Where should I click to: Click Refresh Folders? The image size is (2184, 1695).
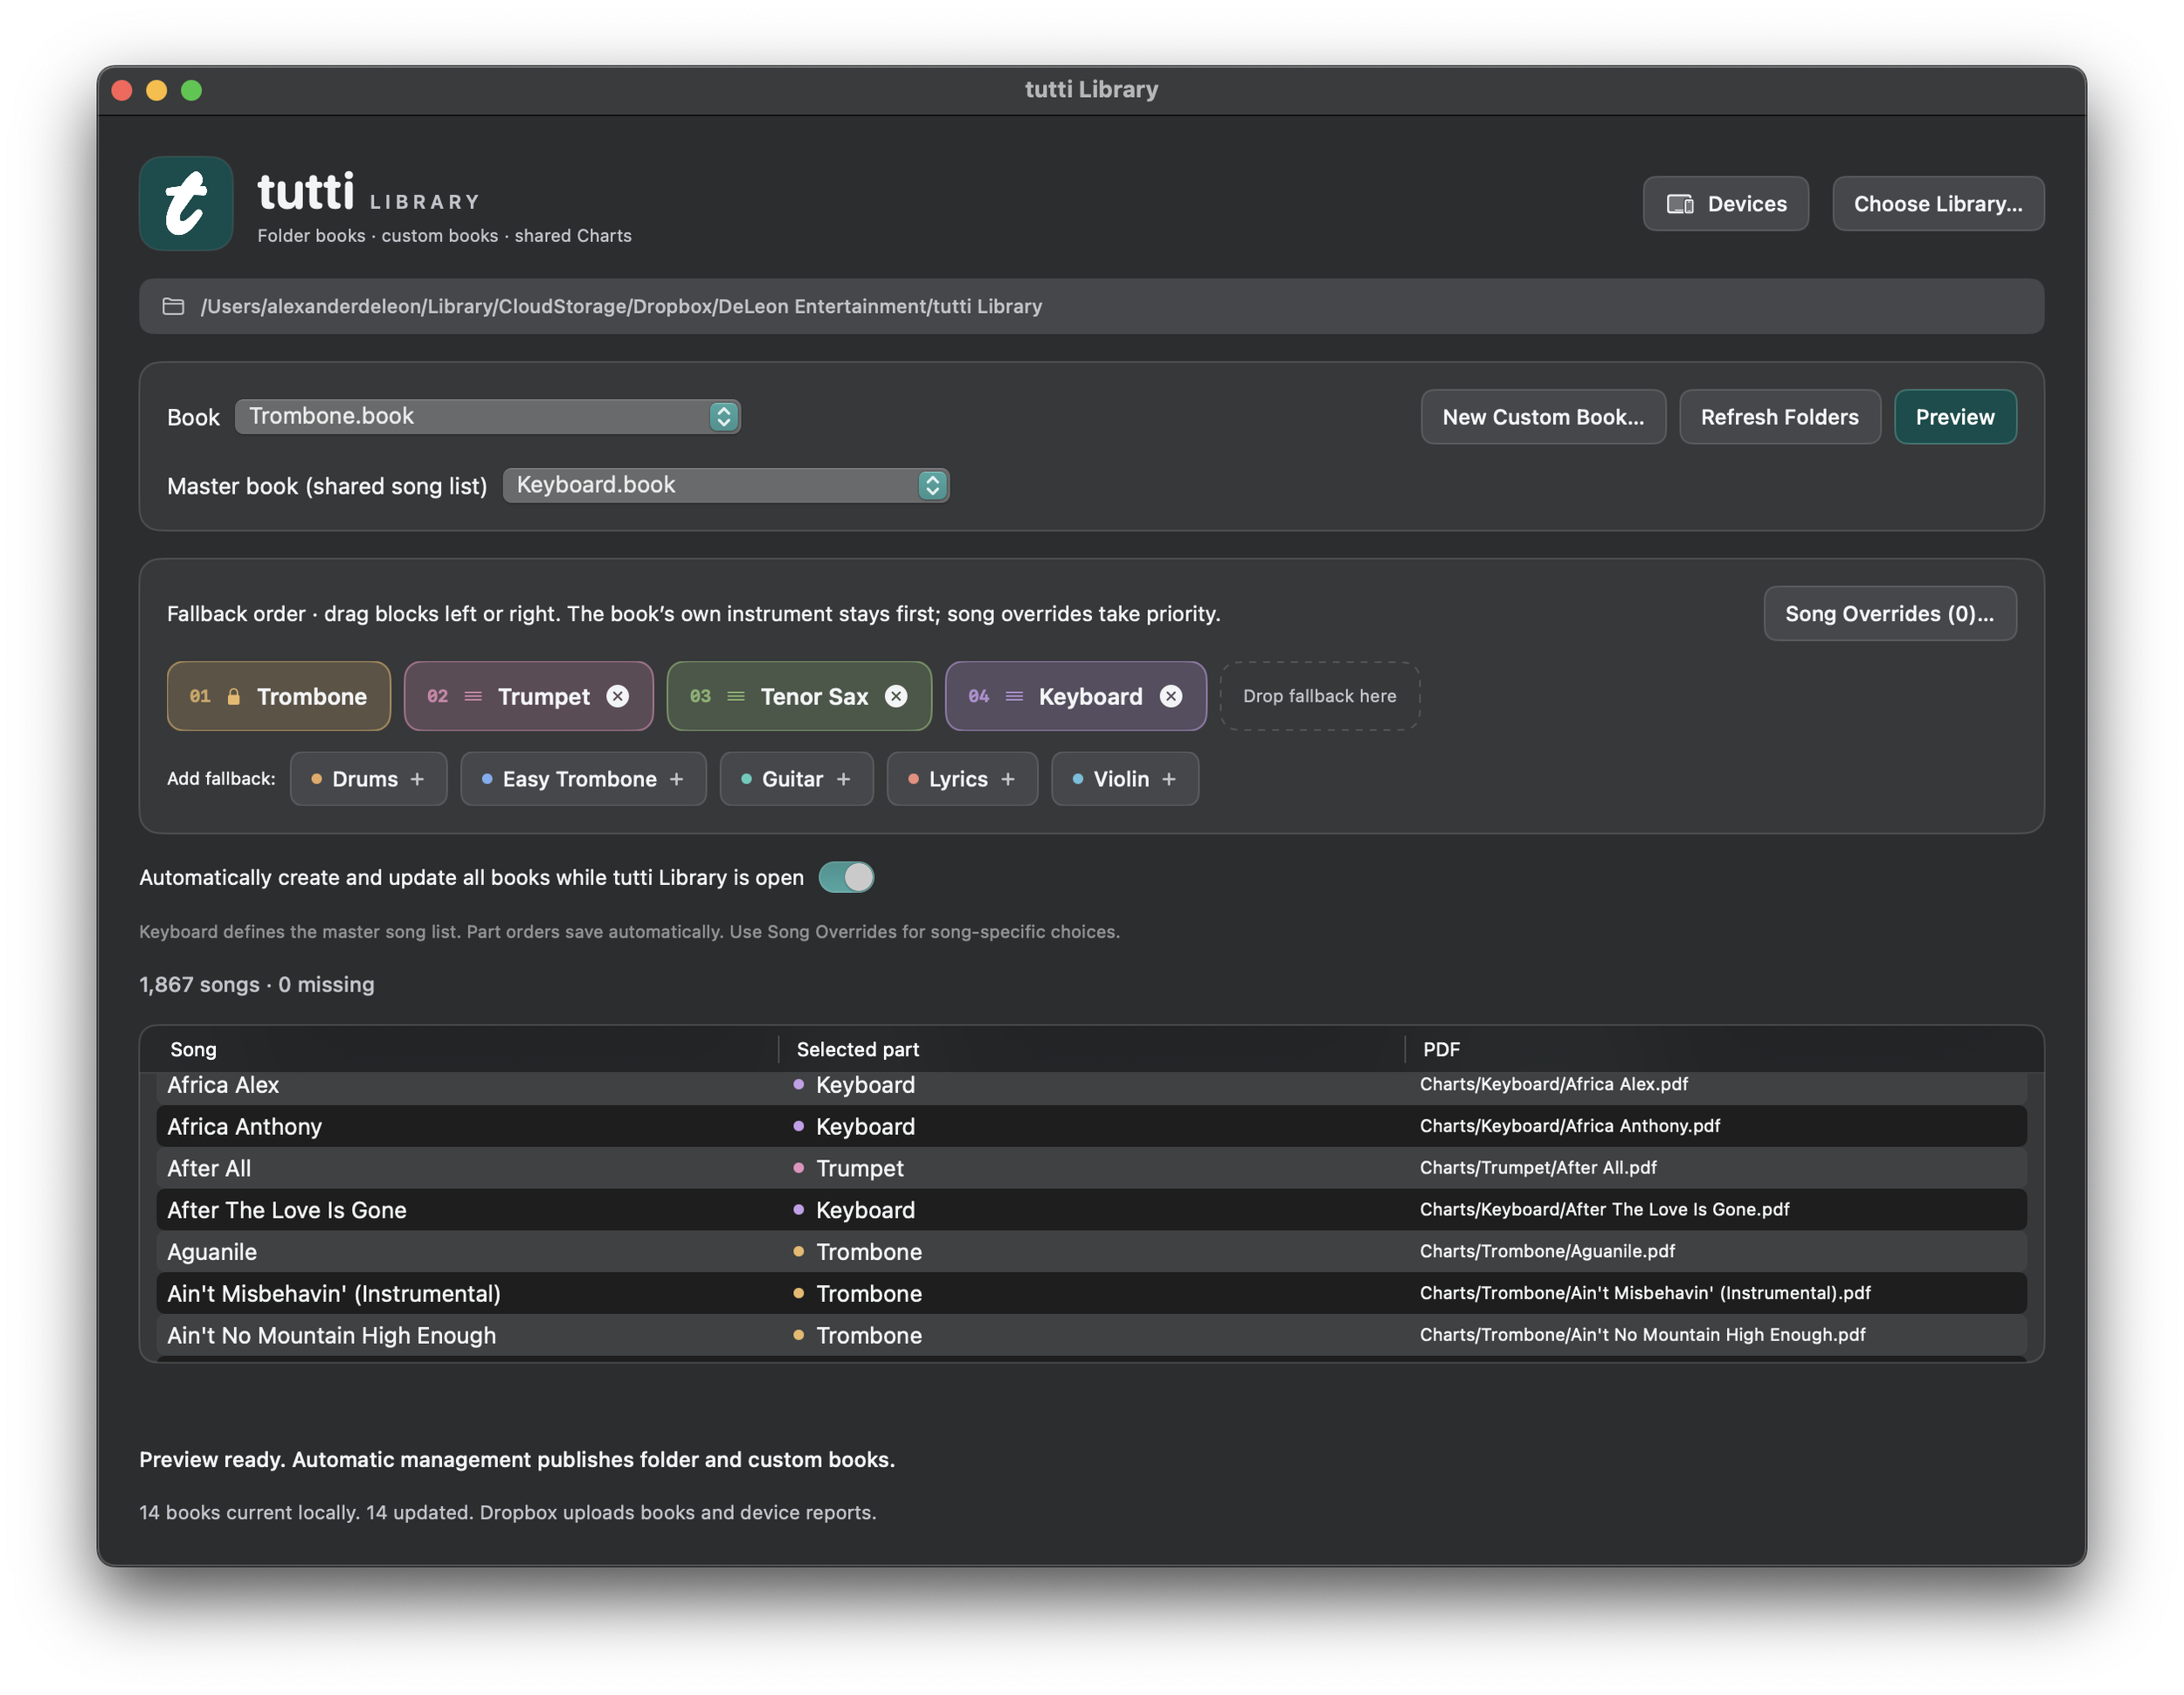tap(1779, 417)
